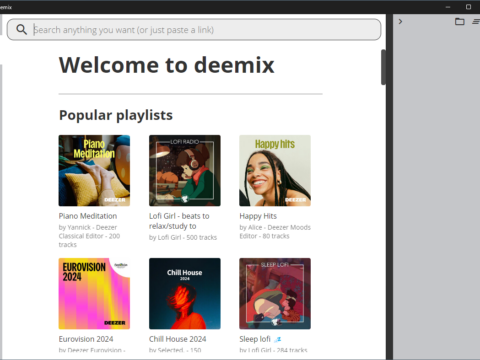Viewport: 480px width, 360px height.
Task: Expand download panel with chevron arrow
Action: [400, 22]
